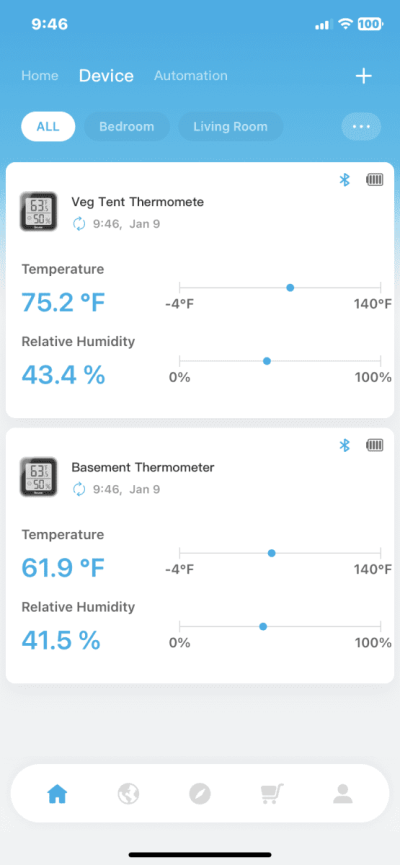This screenshot has width=400, height=865.
Task: Select the Living Room filter
Action: point(230,126)
